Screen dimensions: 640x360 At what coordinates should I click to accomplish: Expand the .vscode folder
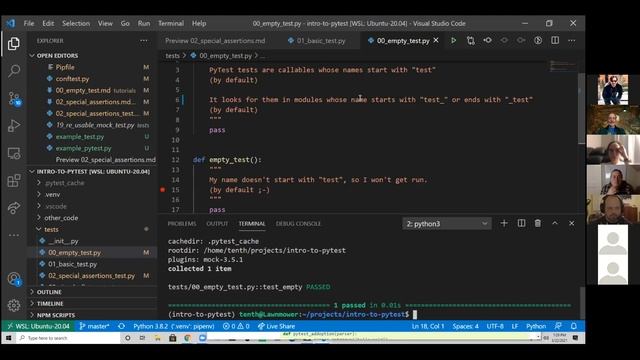pyautogui.click(x=56, y=206)
